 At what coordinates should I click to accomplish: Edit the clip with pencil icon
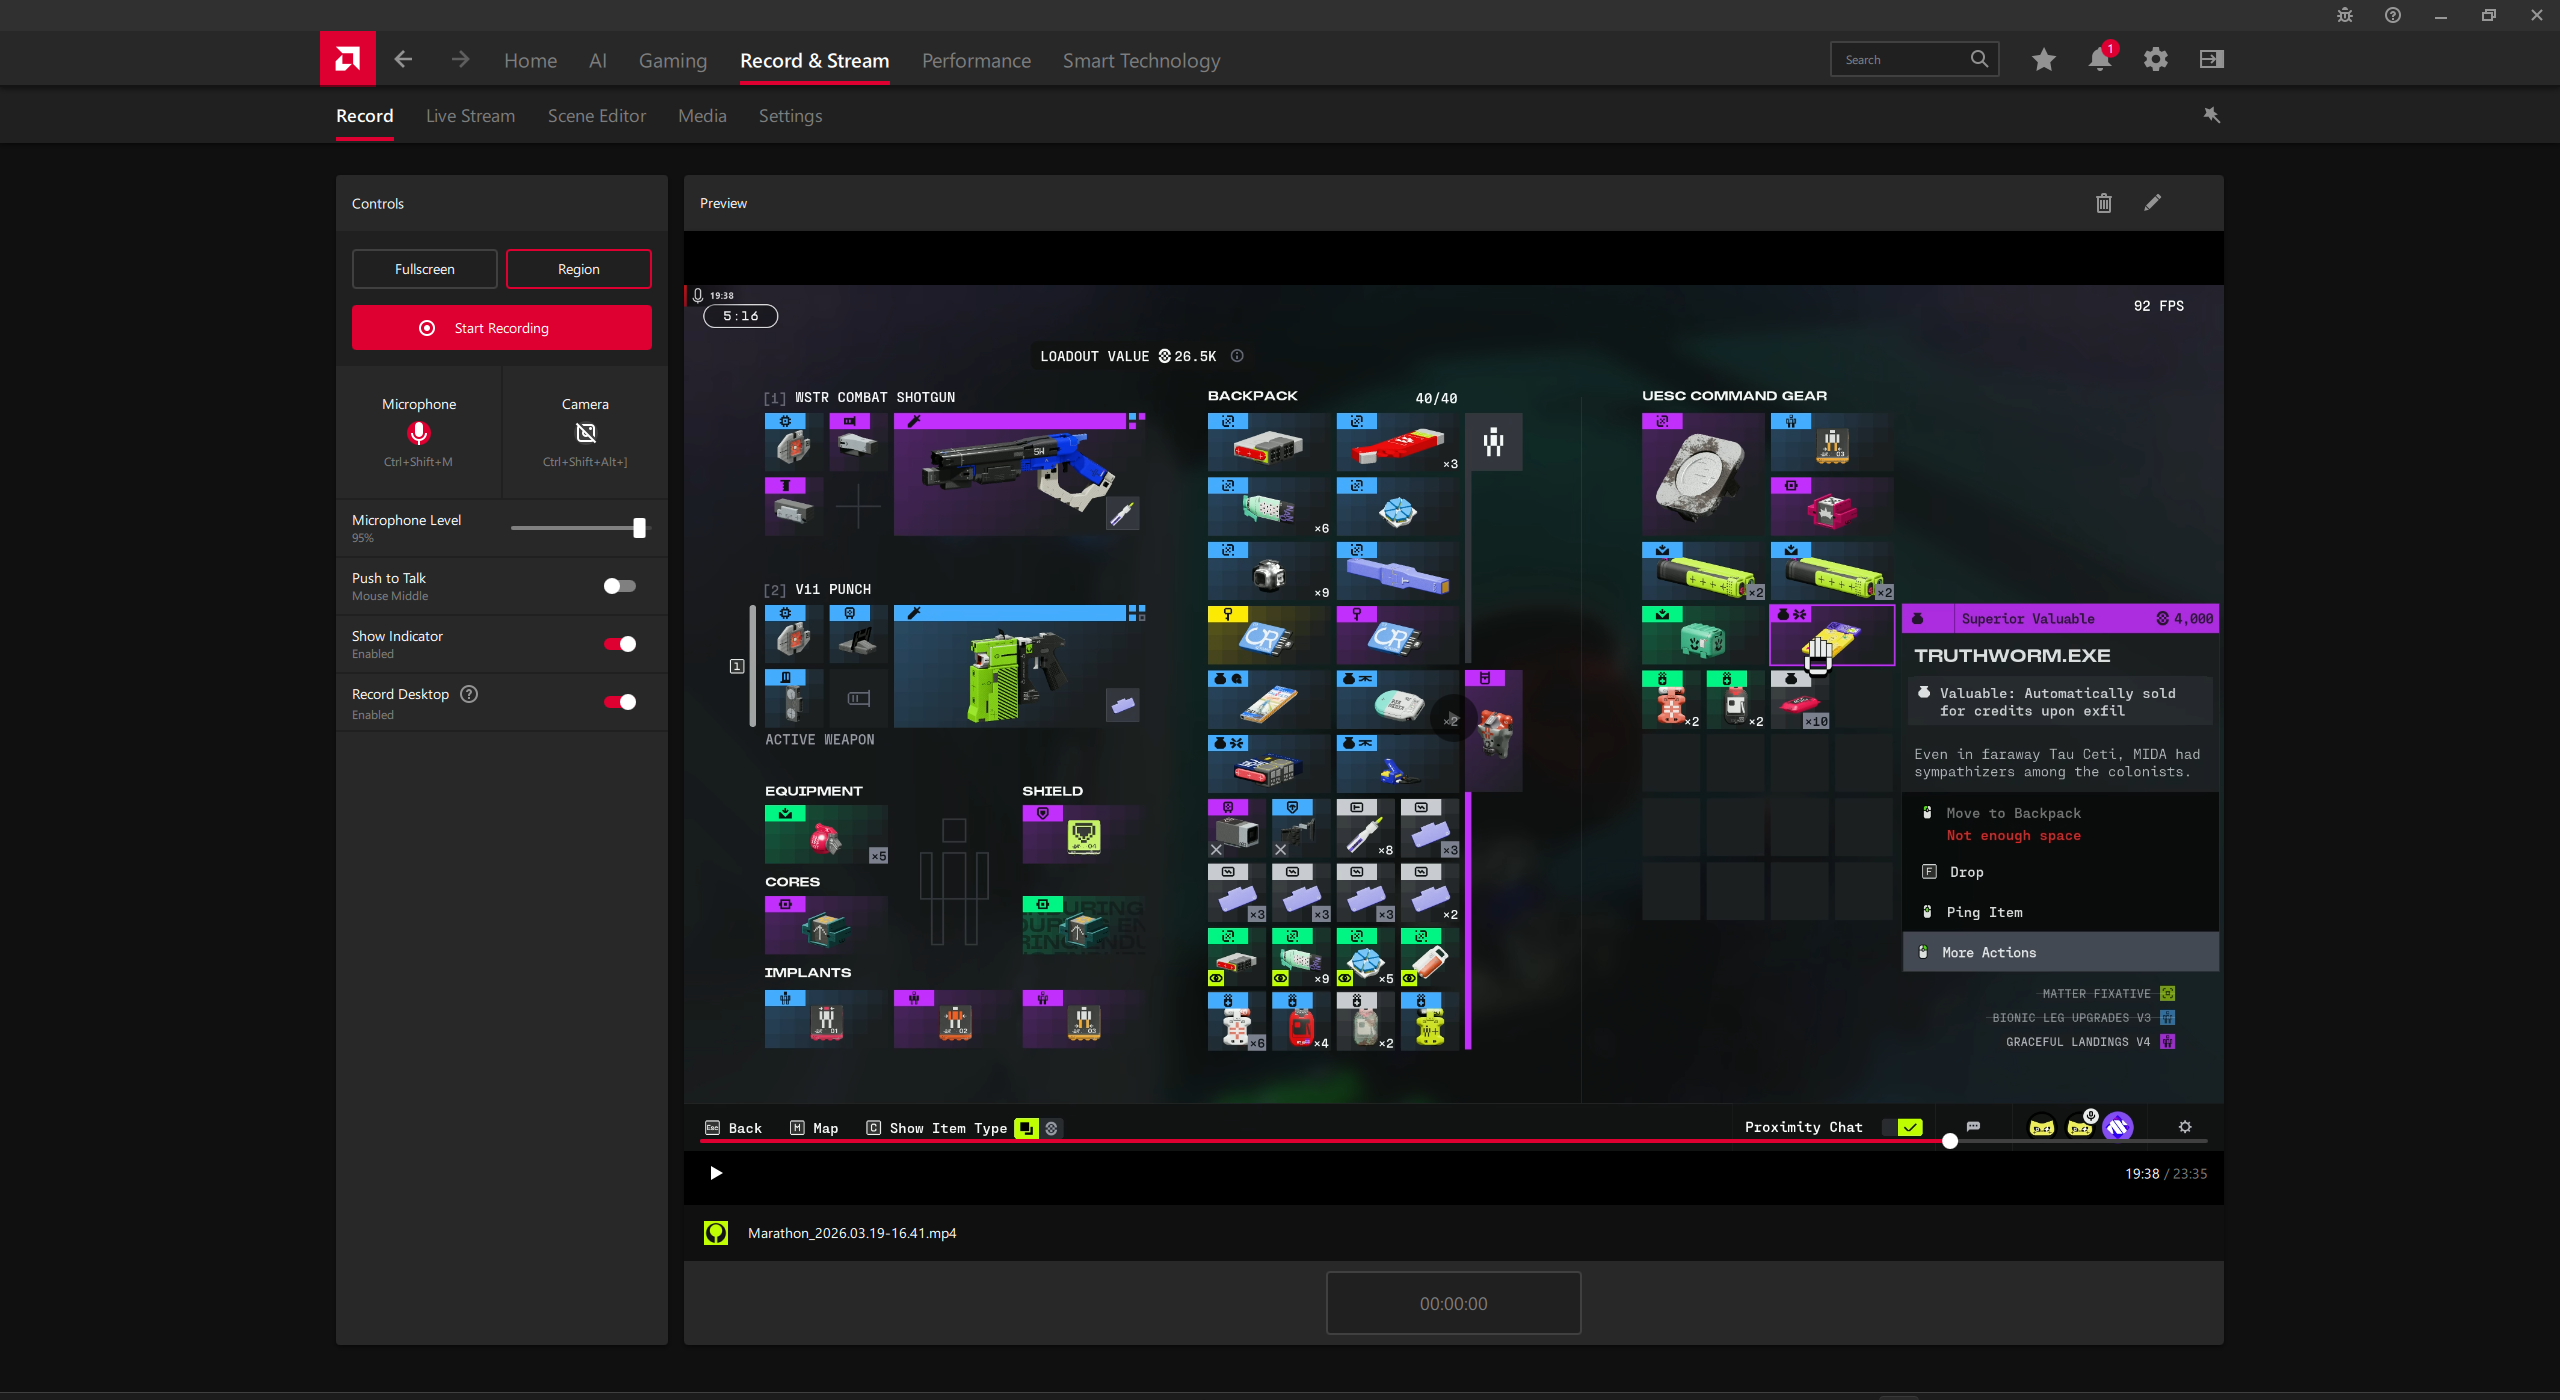click(2153, 203)
